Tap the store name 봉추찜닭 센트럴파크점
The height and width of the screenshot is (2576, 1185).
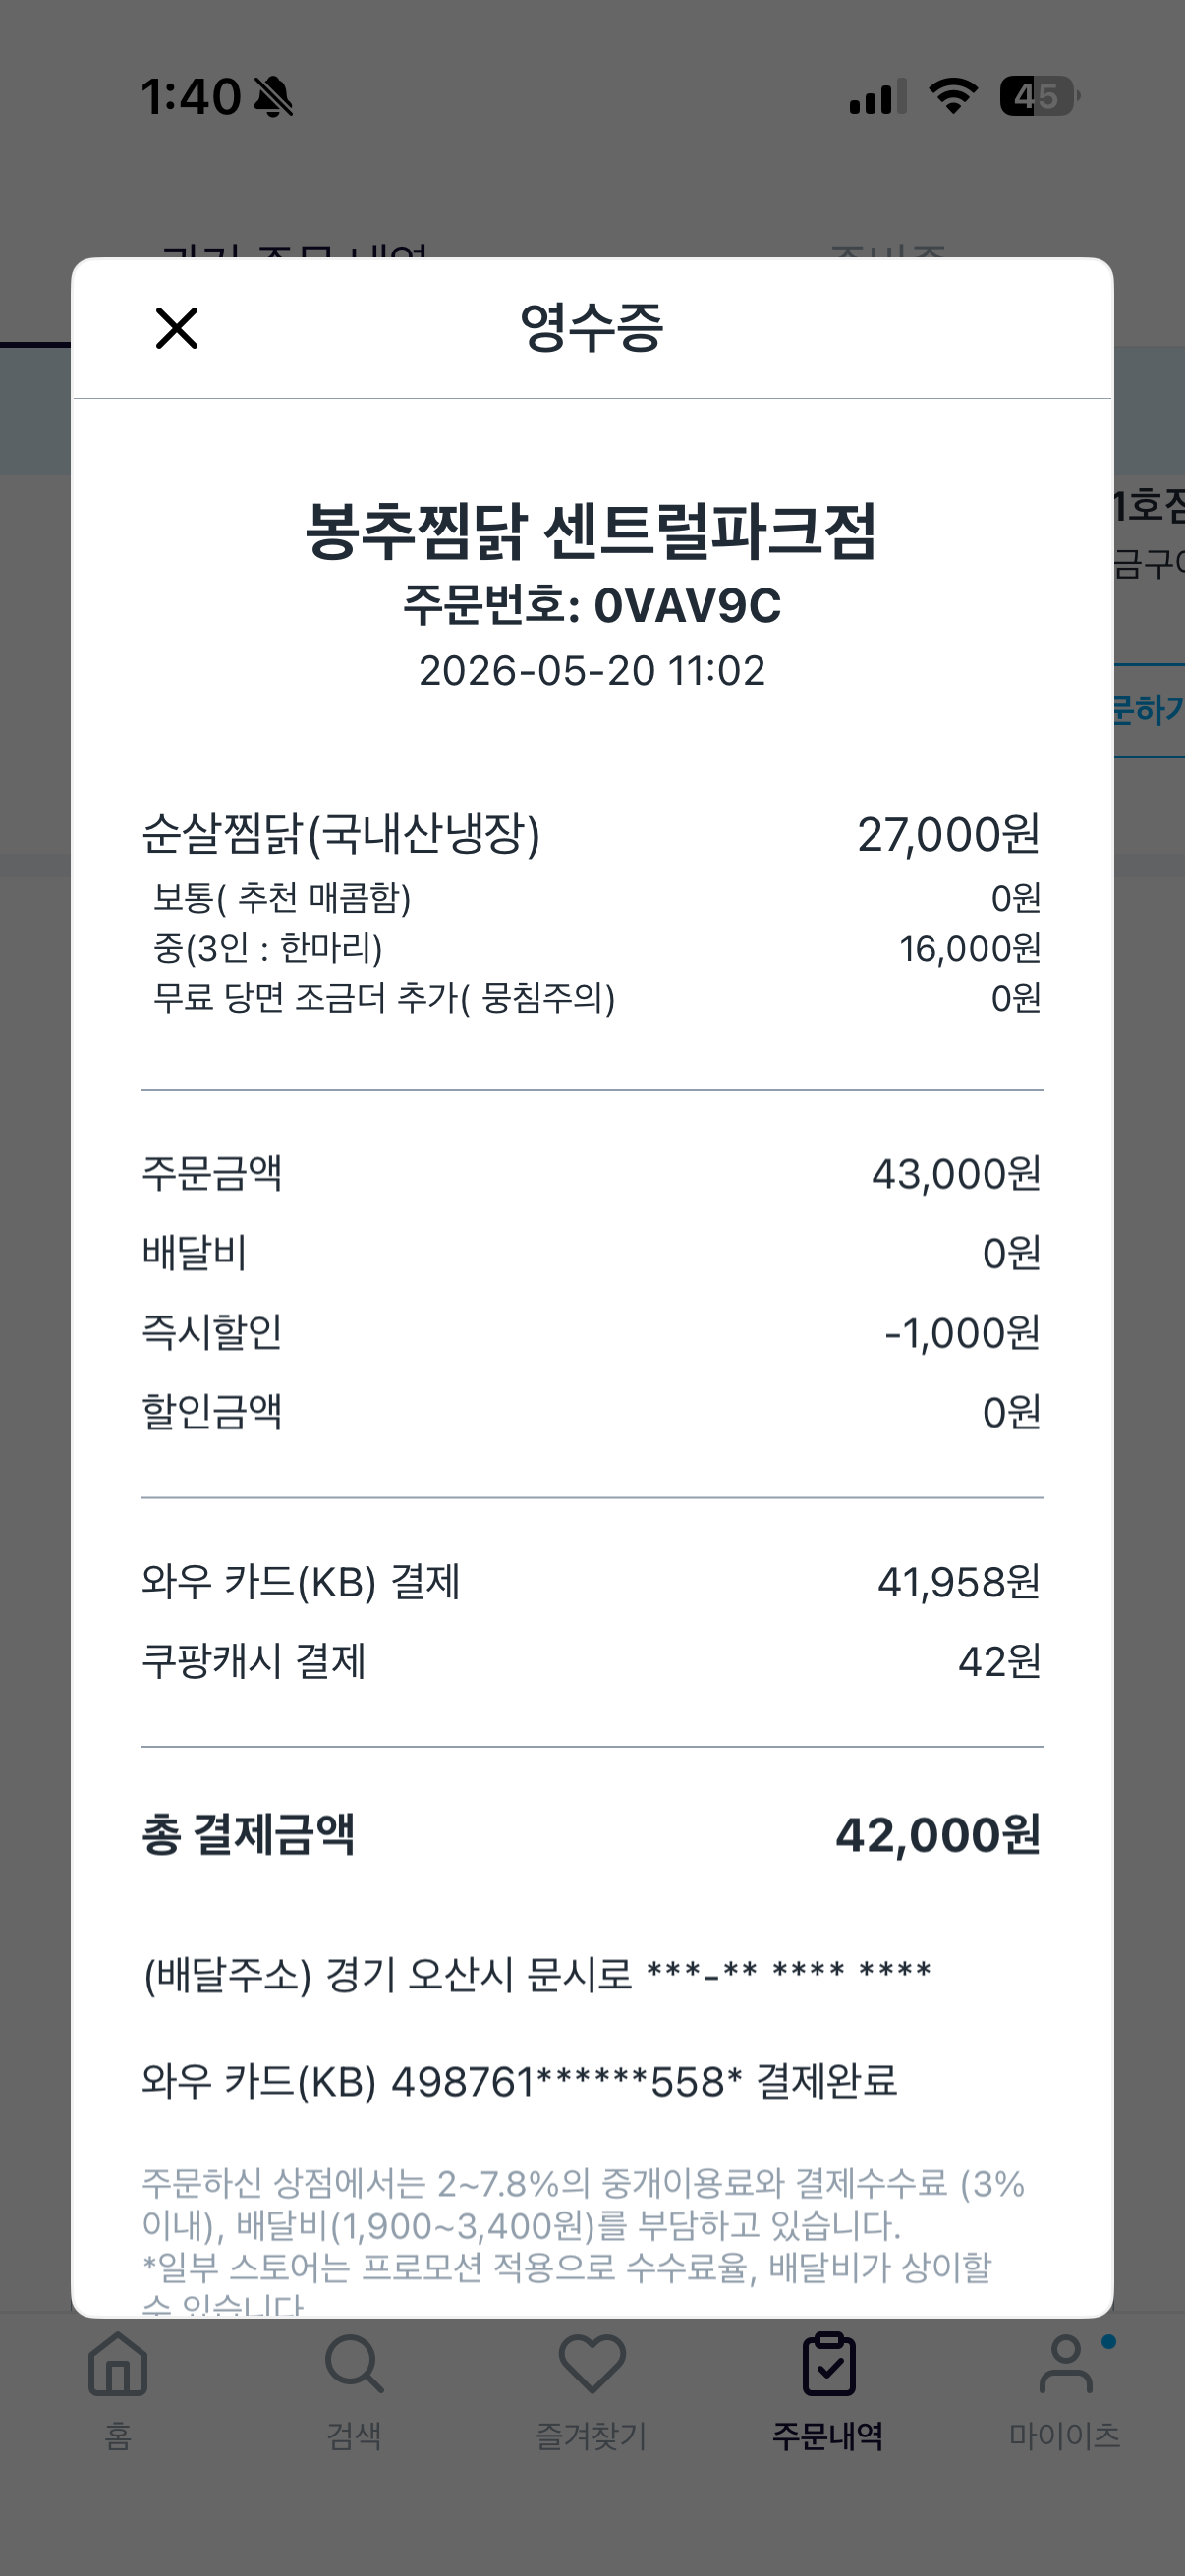point(592,531)
